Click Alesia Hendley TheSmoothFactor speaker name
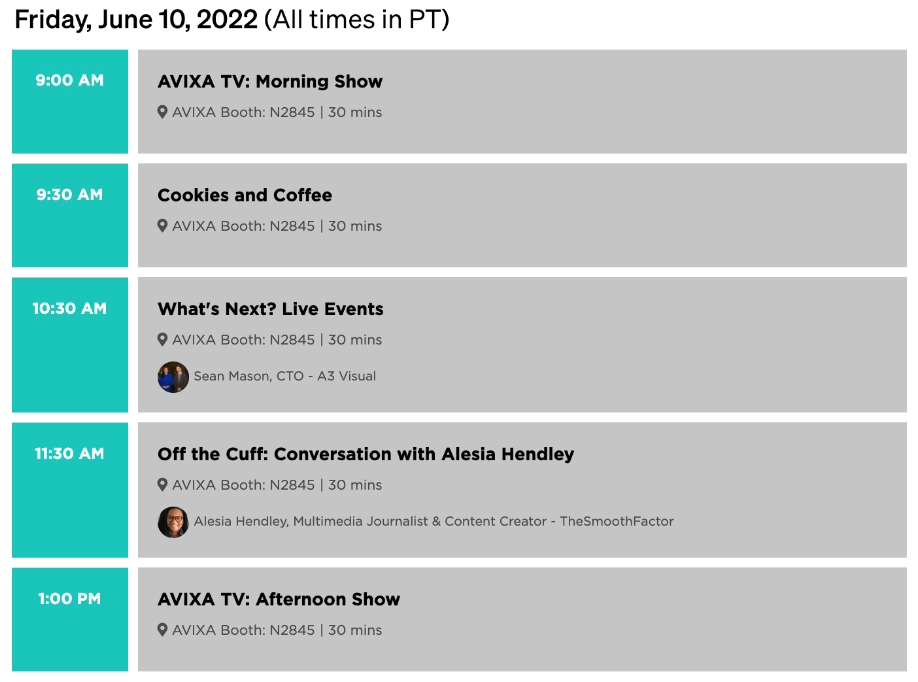The image size is (918, 682). coord(434,522)
